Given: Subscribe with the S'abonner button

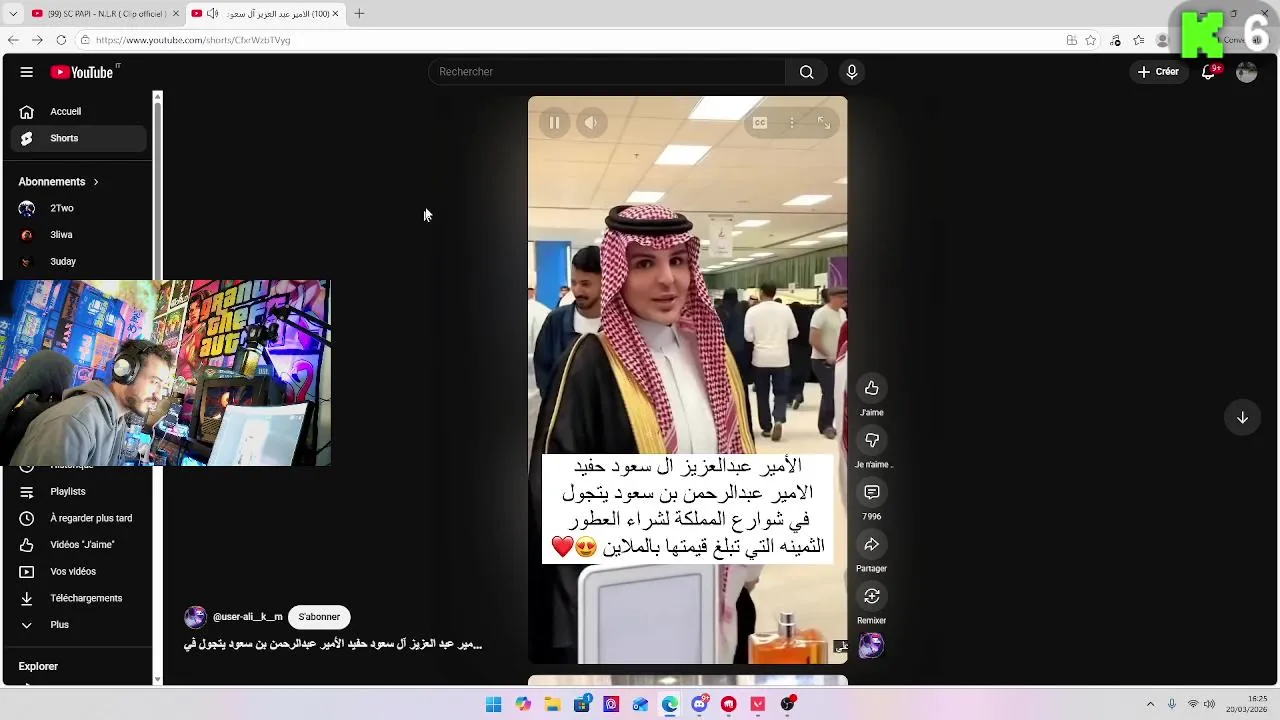Looking at the screenshot, I should 319,617.
